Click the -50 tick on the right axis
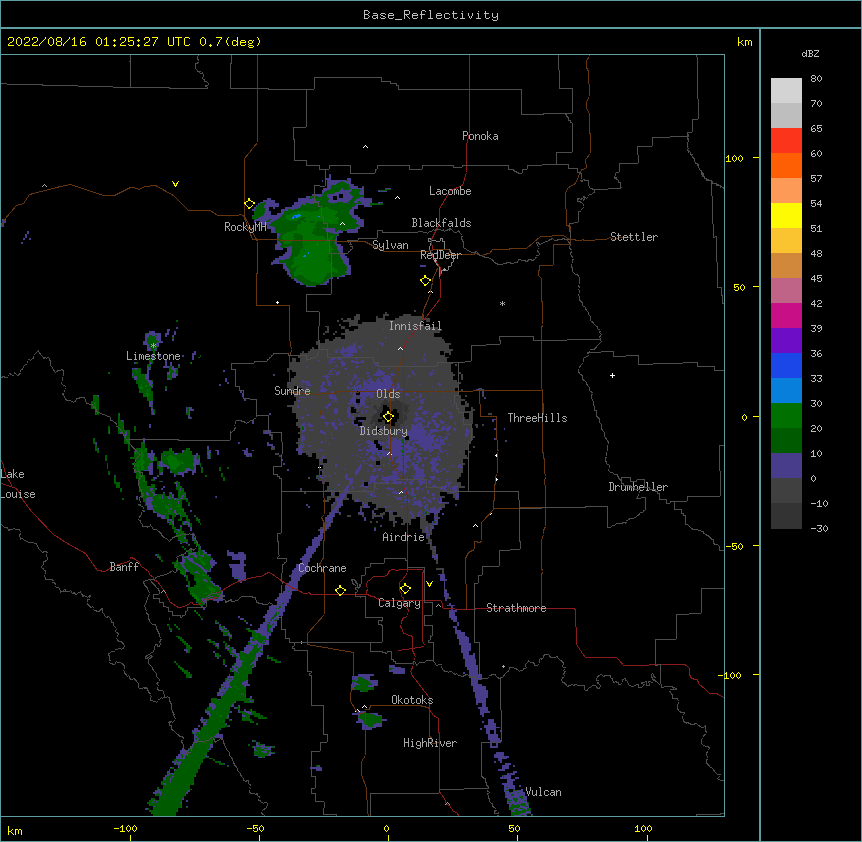Image resolution: width=862 pixels, height=842 pixels. [x=734, y=546]
